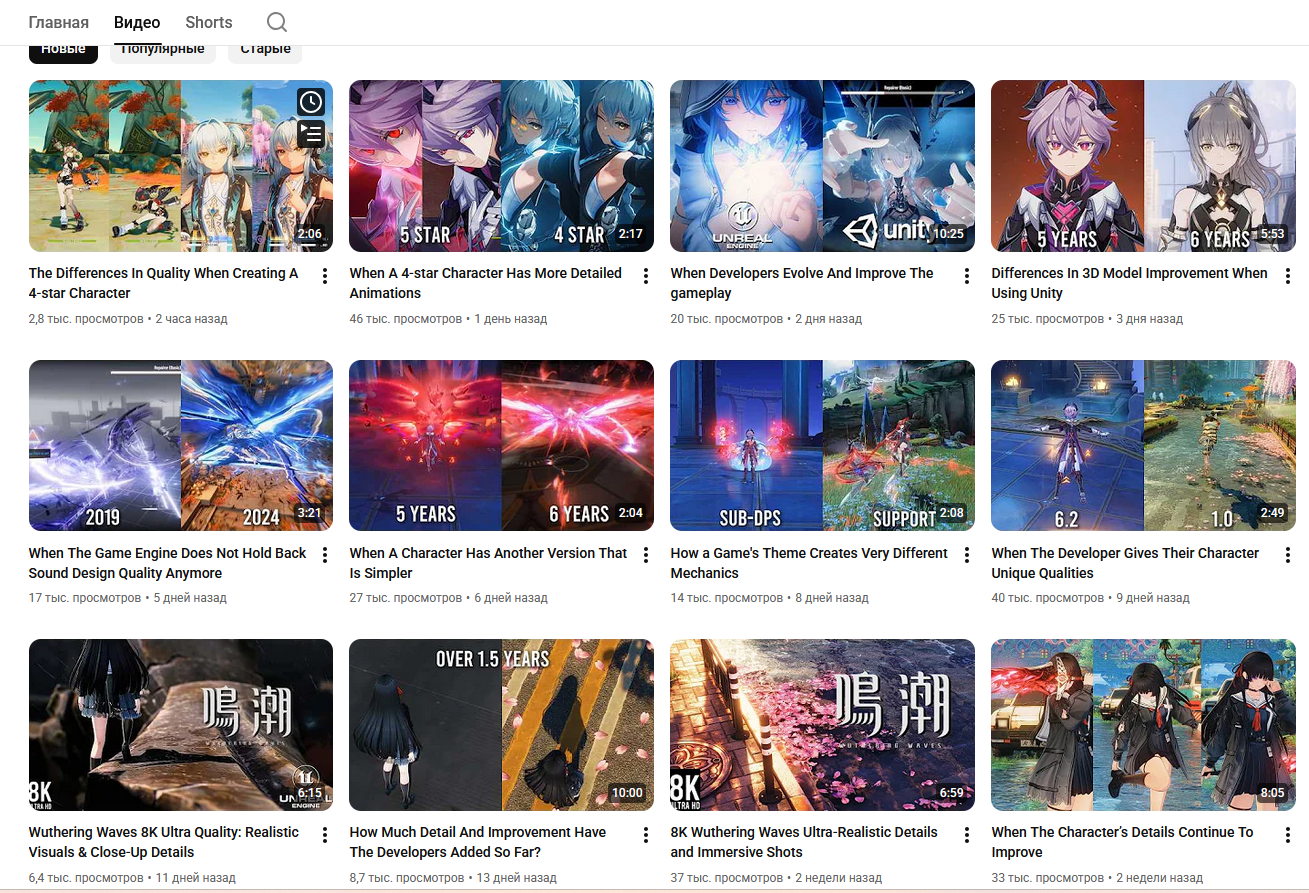The width and height of the screenshot is (1309, 893).
Task: Play the 8:05 video thumbnail
Action: (x=1143, y=725)
